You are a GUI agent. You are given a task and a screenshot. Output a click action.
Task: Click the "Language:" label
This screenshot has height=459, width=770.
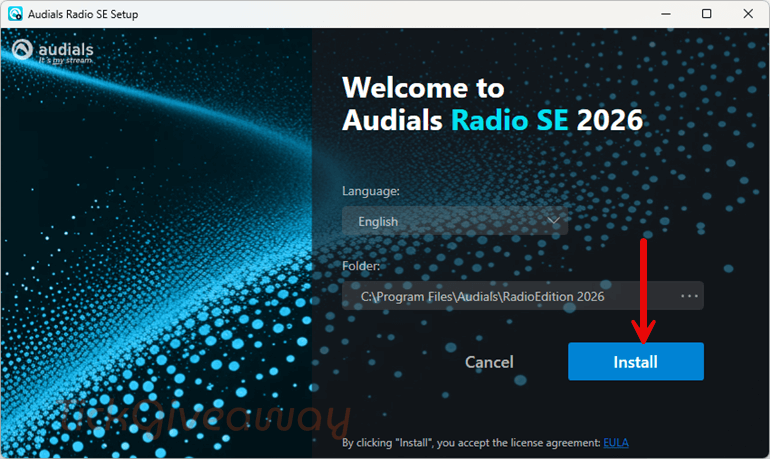point(371,191)
